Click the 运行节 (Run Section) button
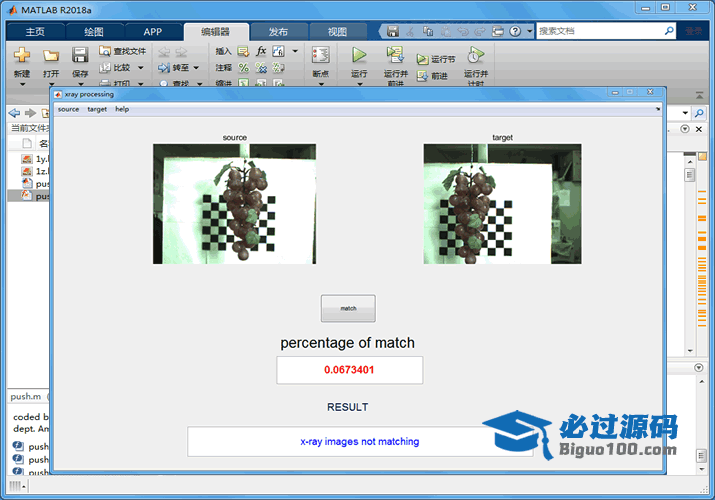The width and height of the screenshot is (715, 500). pos(435,59)
